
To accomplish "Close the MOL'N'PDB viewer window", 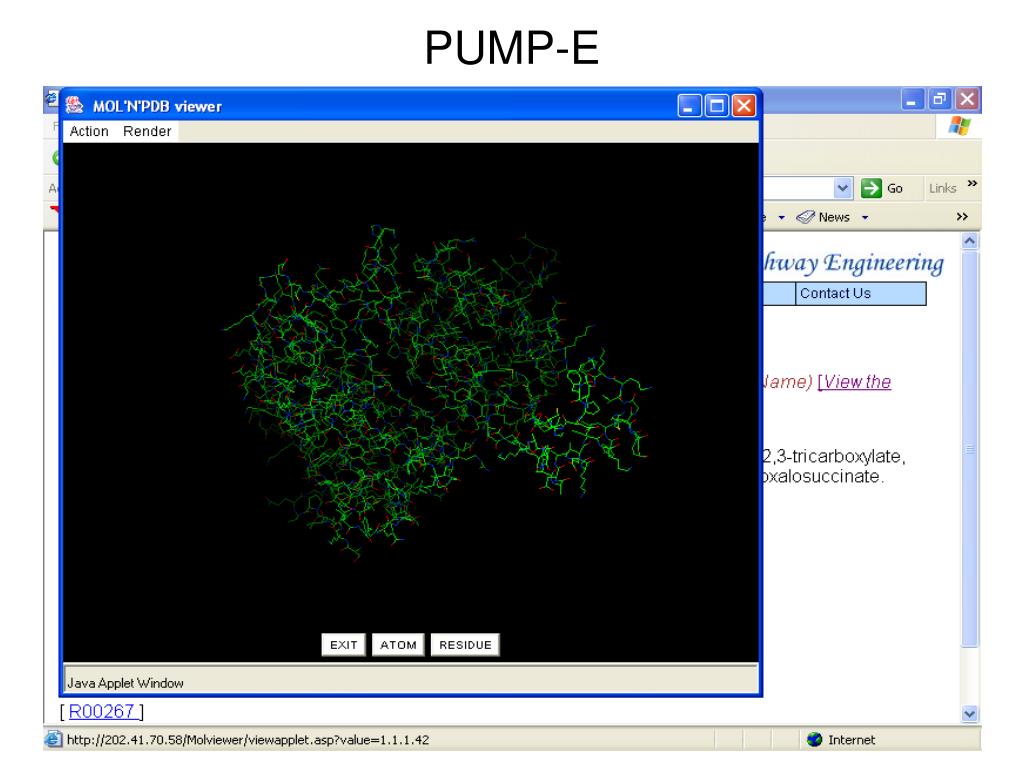I will (744, 105).
